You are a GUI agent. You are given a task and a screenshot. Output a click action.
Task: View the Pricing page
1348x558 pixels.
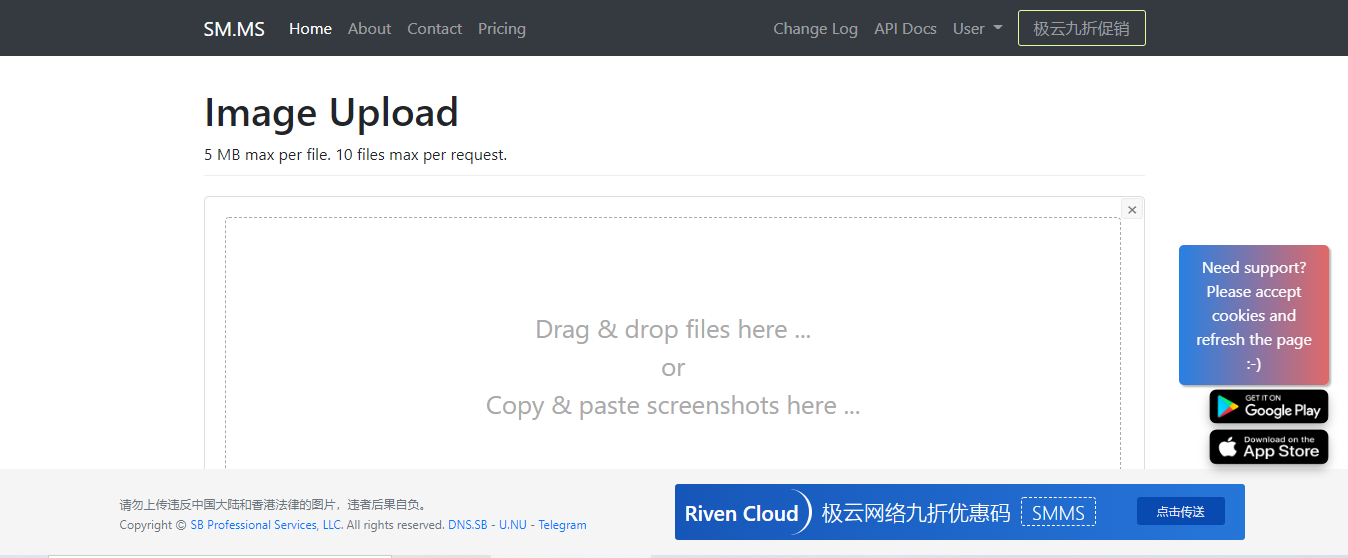point(502,29)
